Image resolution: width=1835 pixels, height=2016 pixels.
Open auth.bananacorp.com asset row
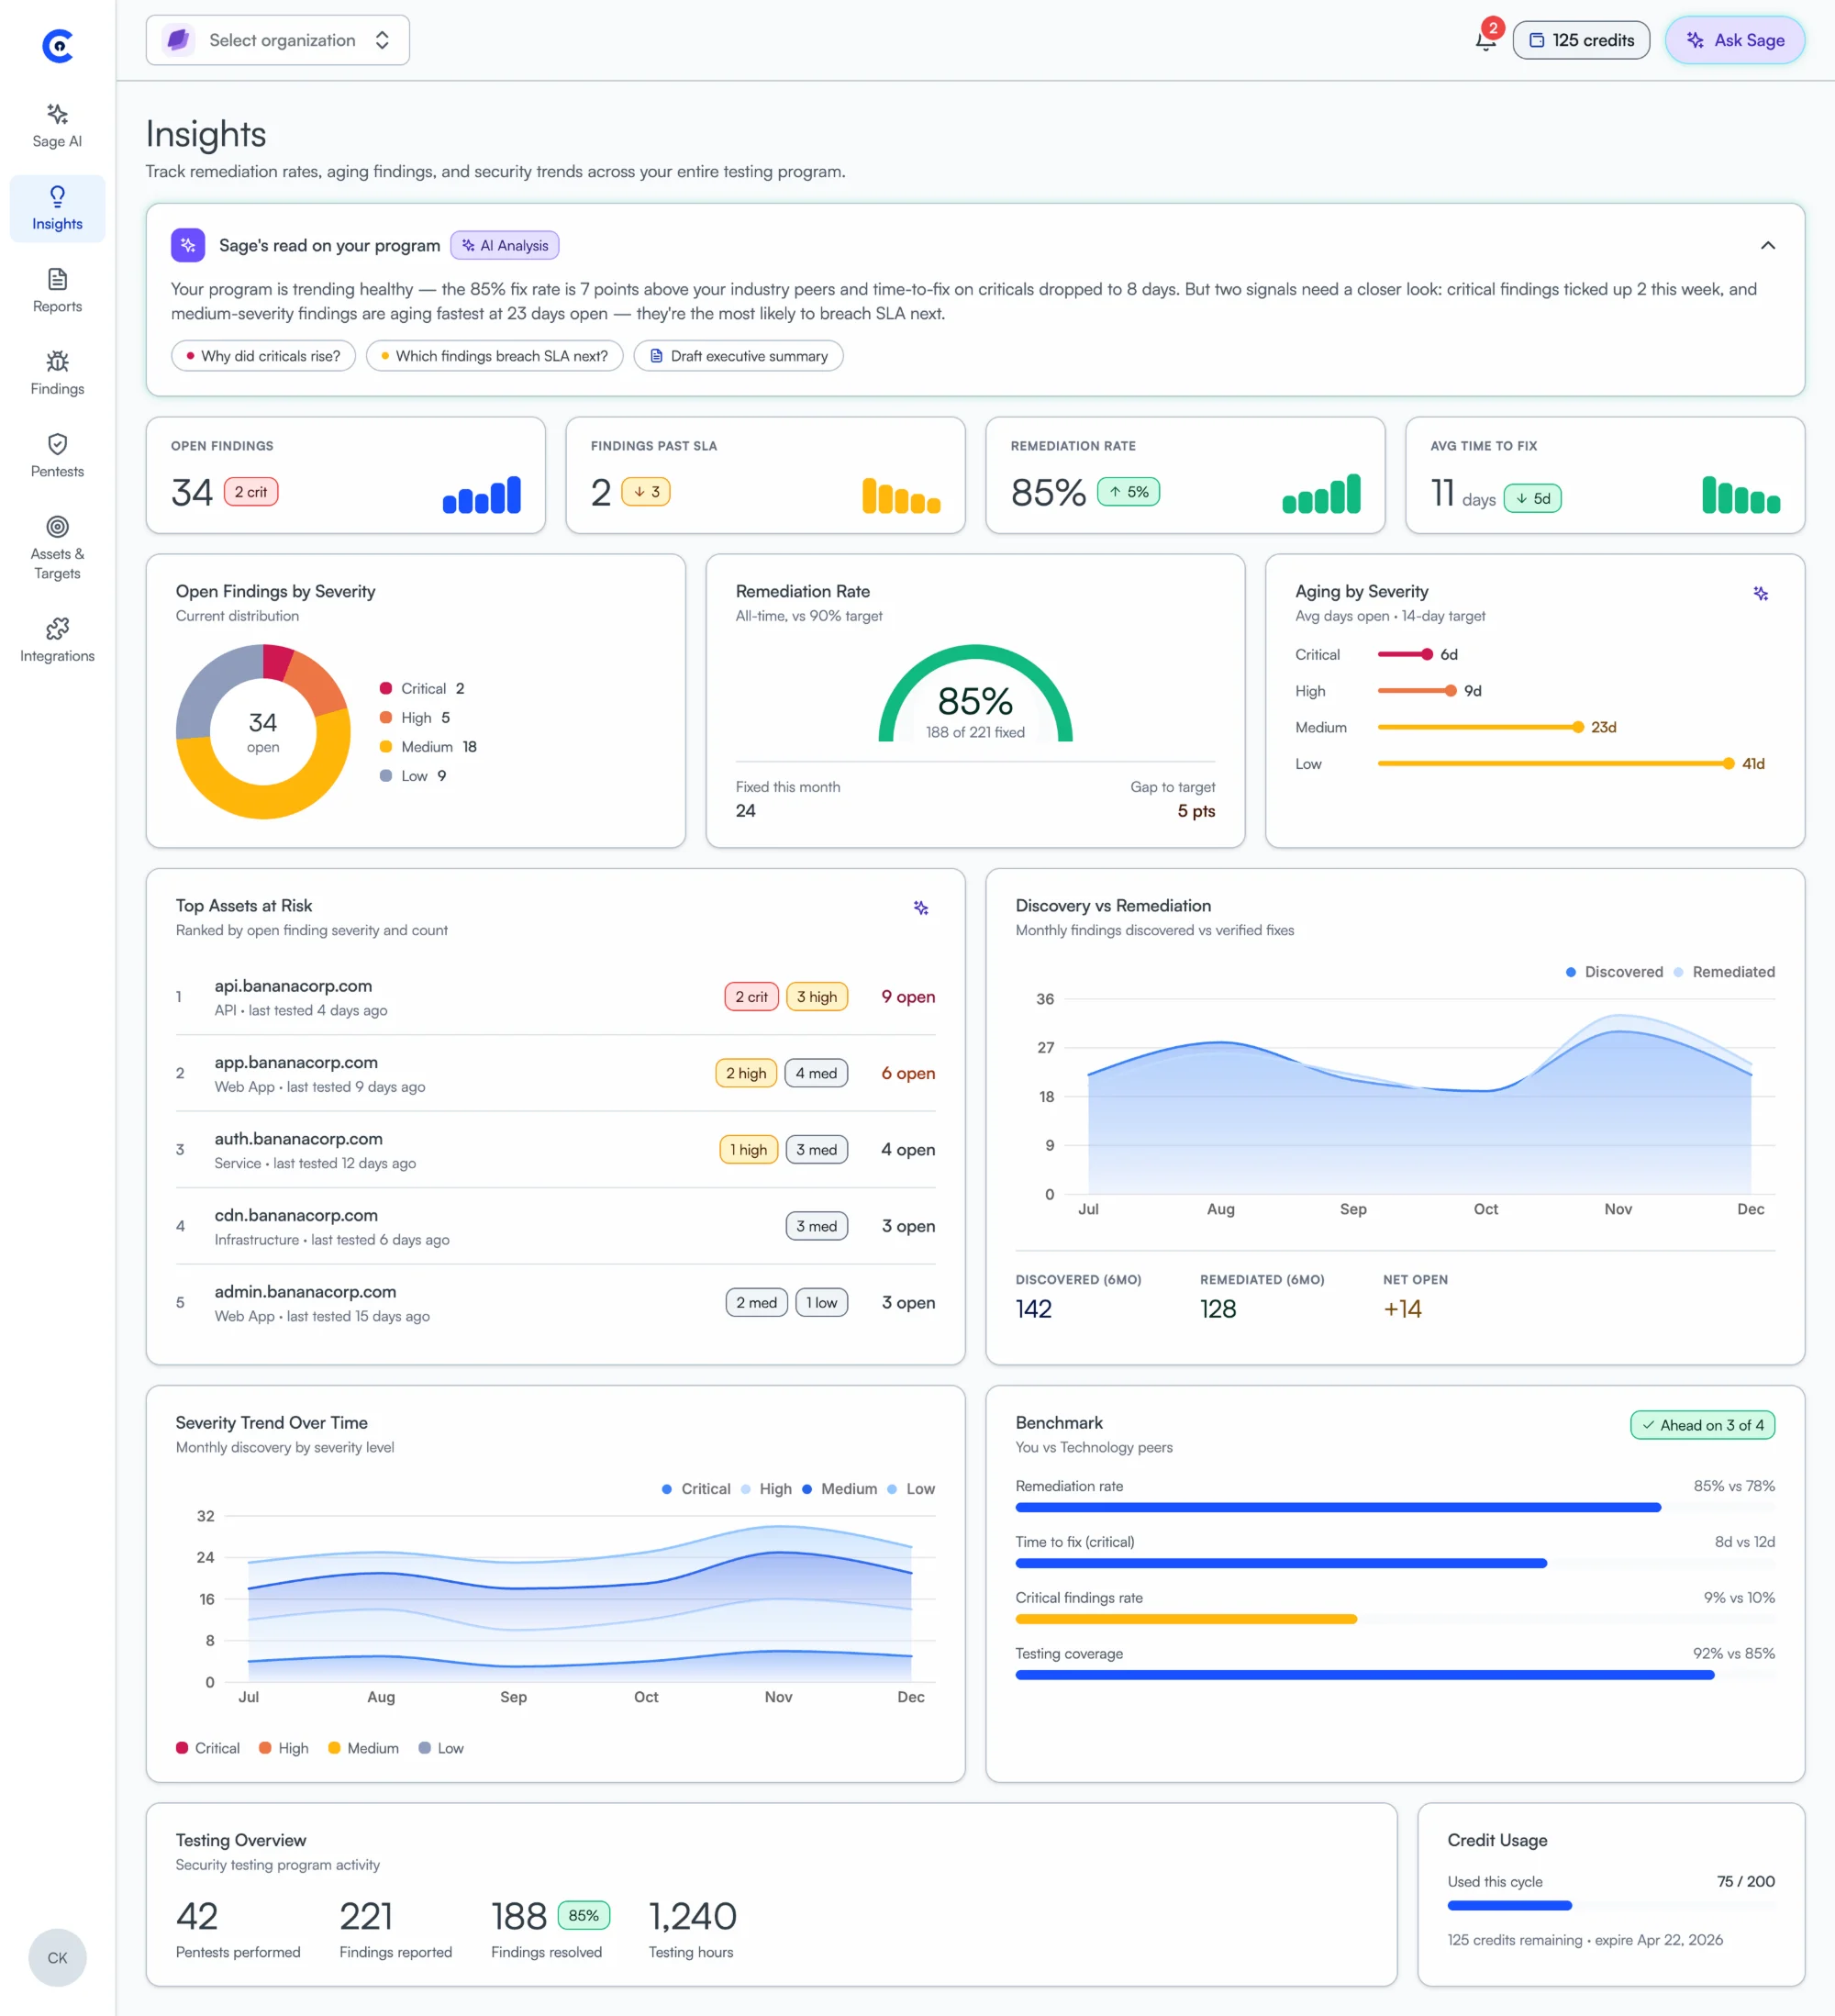[555, 1150]
